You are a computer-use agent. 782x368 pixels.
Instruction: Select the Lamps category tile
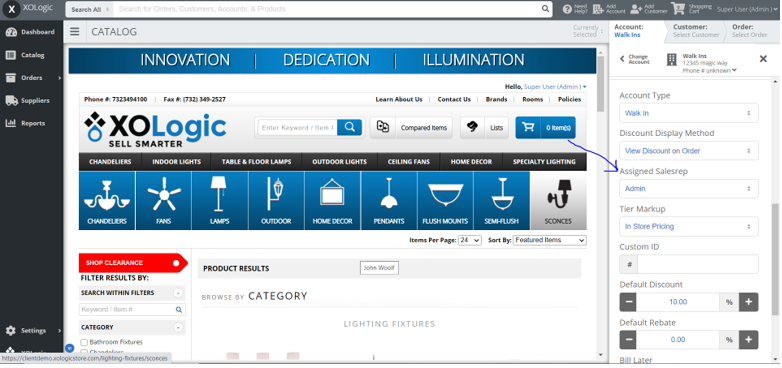point(220,200)
